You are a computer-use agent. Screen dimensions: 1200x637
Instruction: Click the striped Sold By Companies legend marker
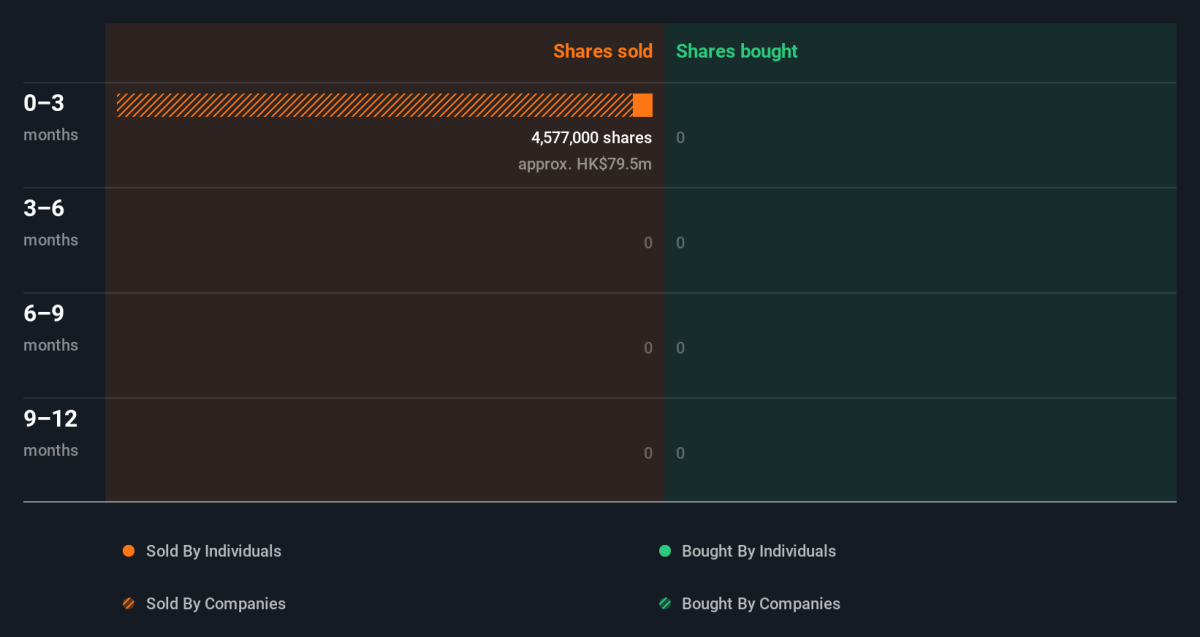[128, 604]
